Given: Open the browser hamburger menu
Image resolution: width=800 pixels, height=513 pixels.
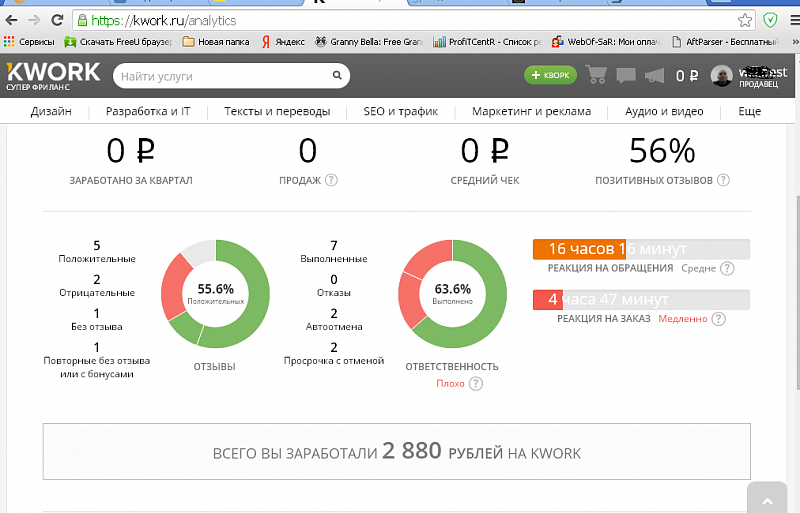Looking at the screenshot, I should click(x=794, y=20).
